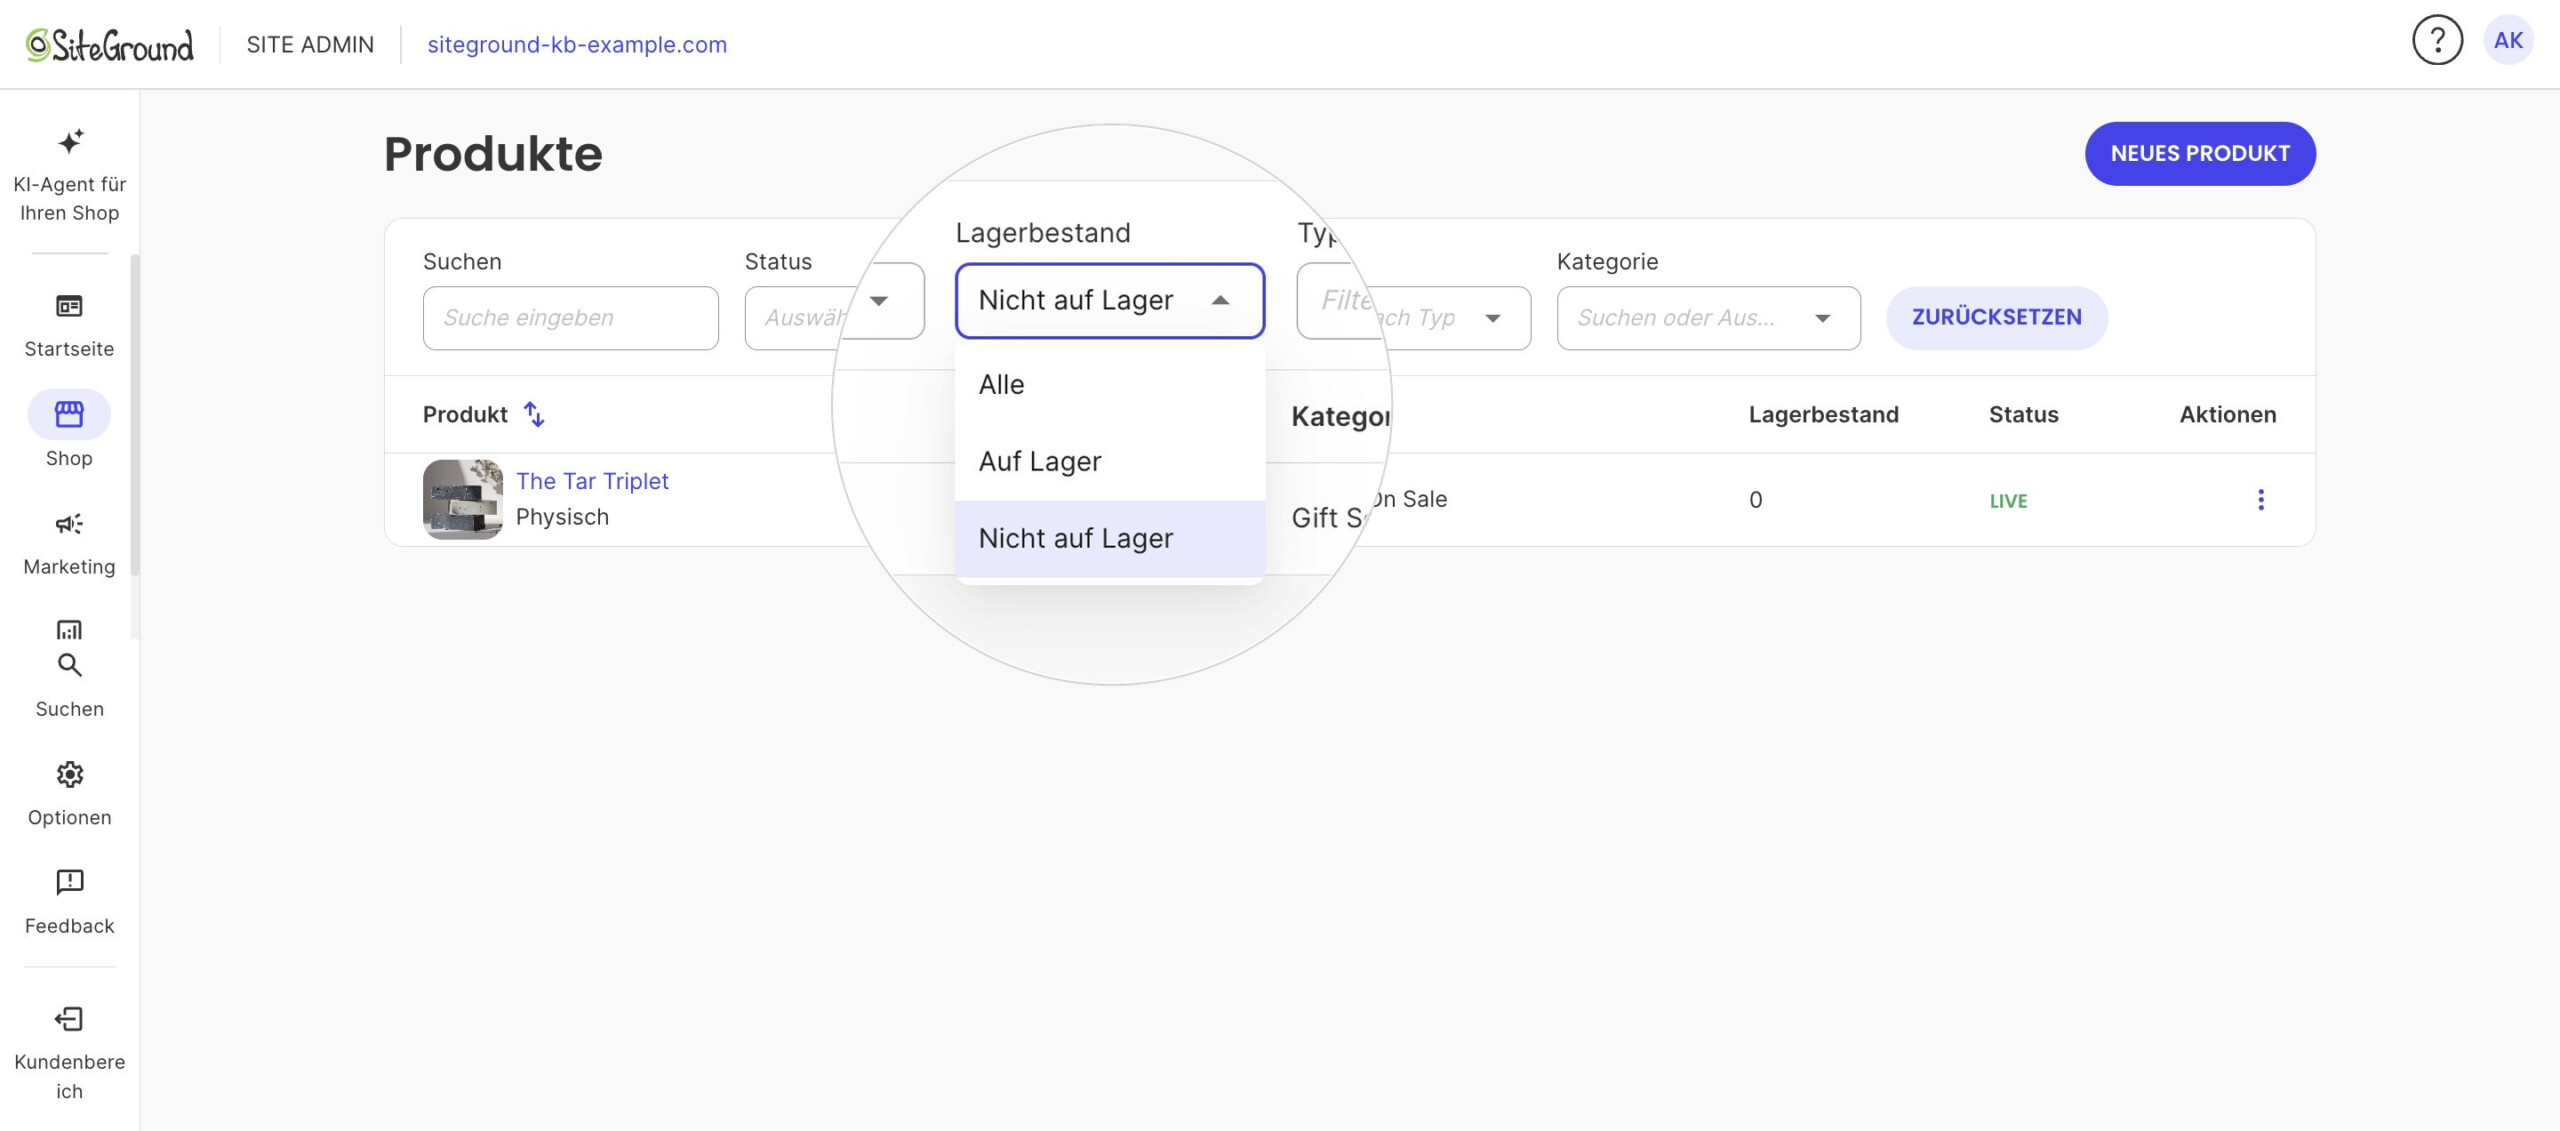The height and width of the screenshot is (1131, 2560).
Task: Go to Startseite in the sidebar
Action: (69, 325)
